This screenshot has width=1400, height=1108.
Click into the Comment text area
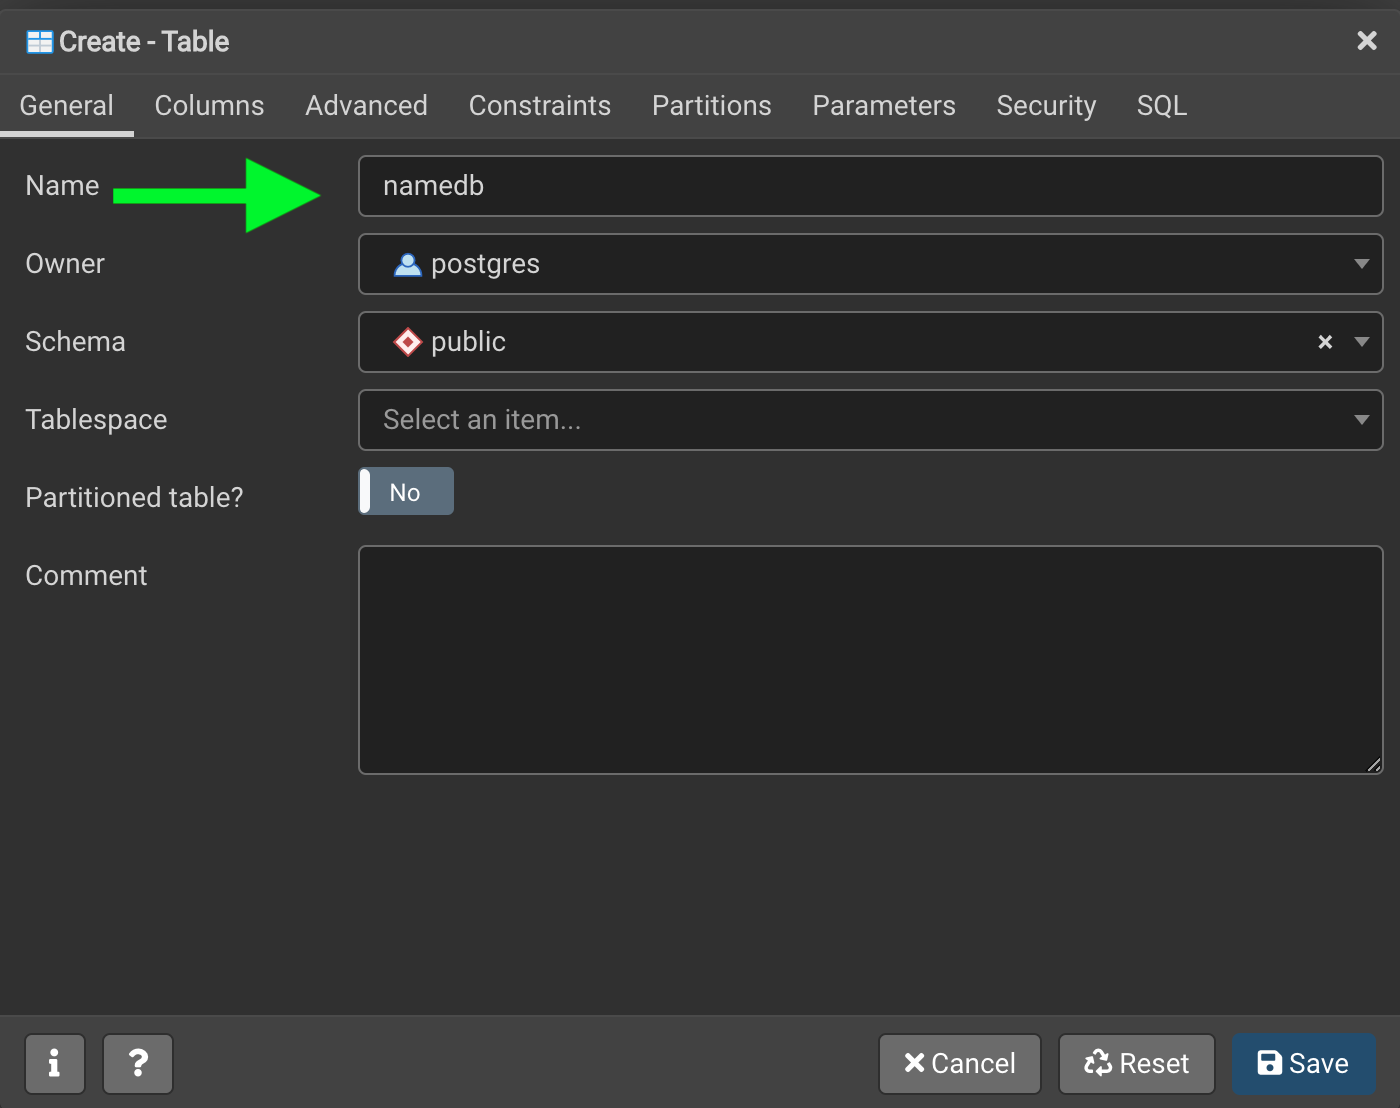click(x=870, y=660)
